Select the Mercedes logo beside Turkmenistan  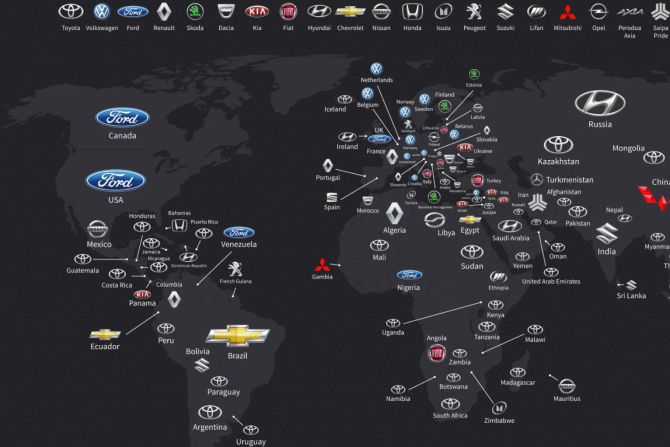[537, 179]
